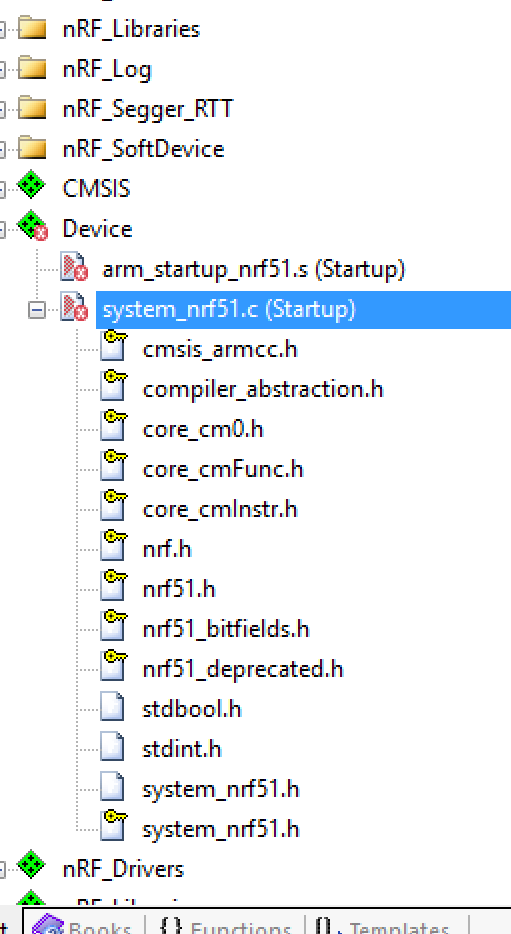Viewport: 511px width, 934px height.
Task: Switch to the Functions tab
Action: pos(225,925)
